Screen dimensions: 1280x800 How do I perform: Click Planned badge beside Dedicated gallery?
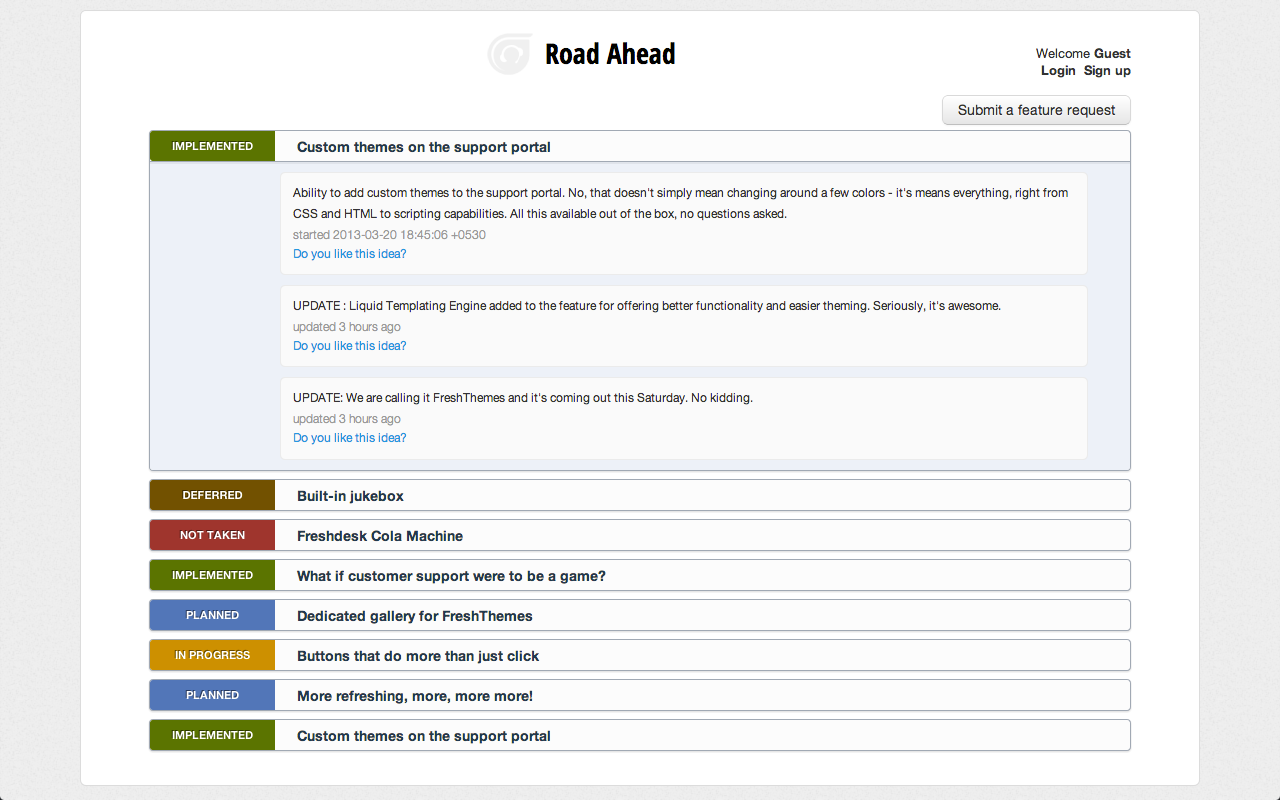coord(212,615)
